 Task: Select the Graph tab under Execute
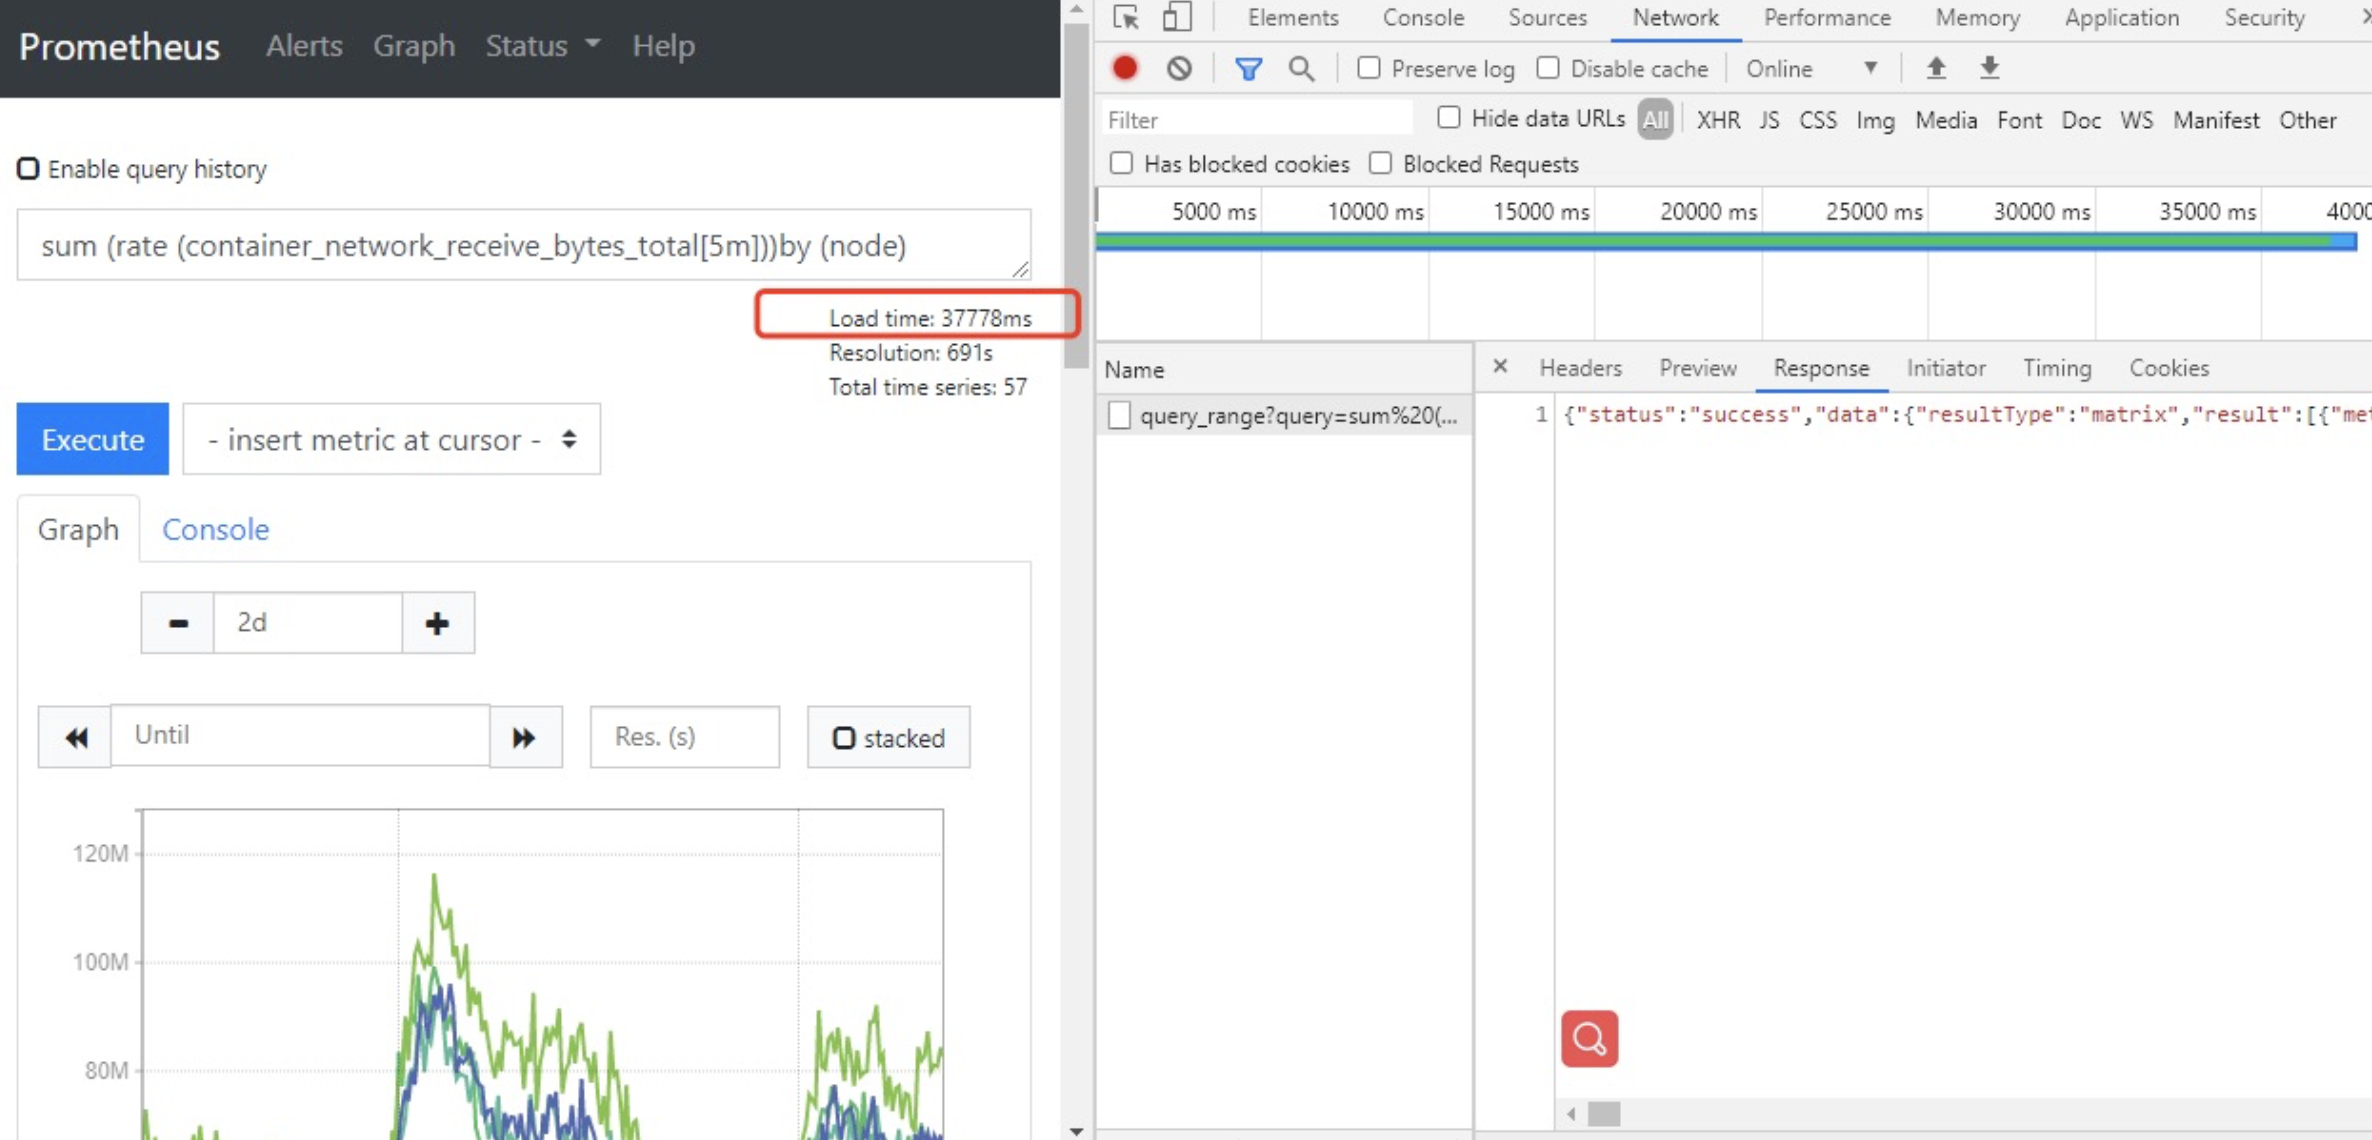click(x=78, y=529)
